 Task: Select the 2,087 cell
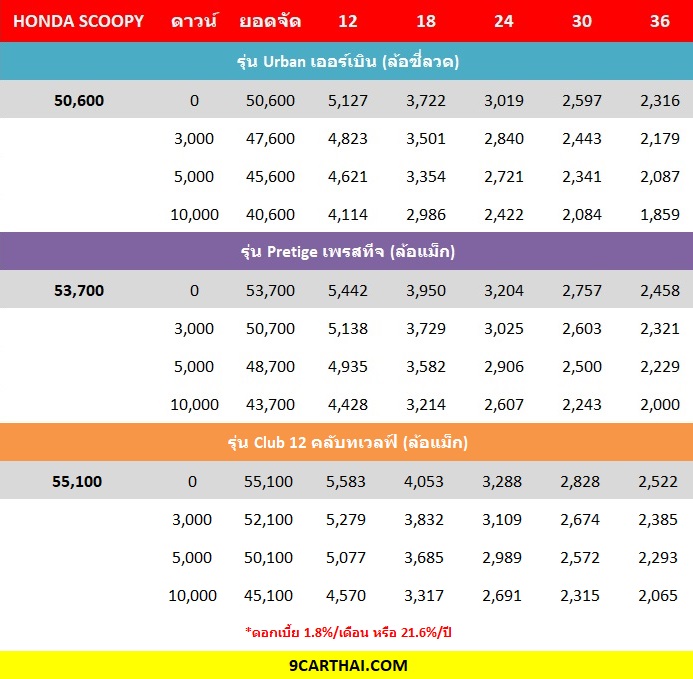[660, 177]
